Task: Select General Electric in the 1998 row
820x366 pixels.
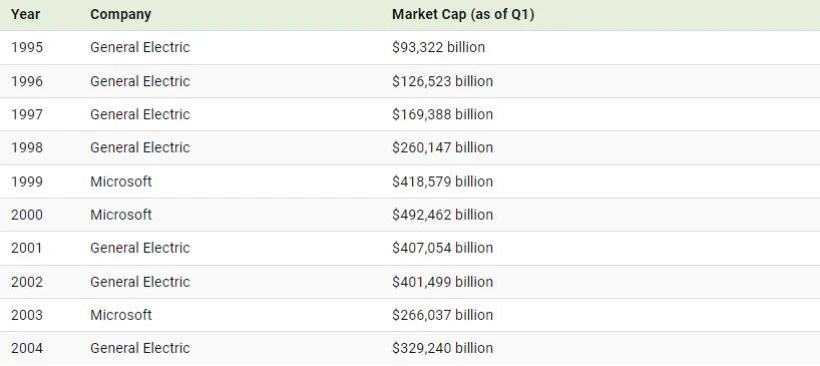Action: [x=140, y=147]
